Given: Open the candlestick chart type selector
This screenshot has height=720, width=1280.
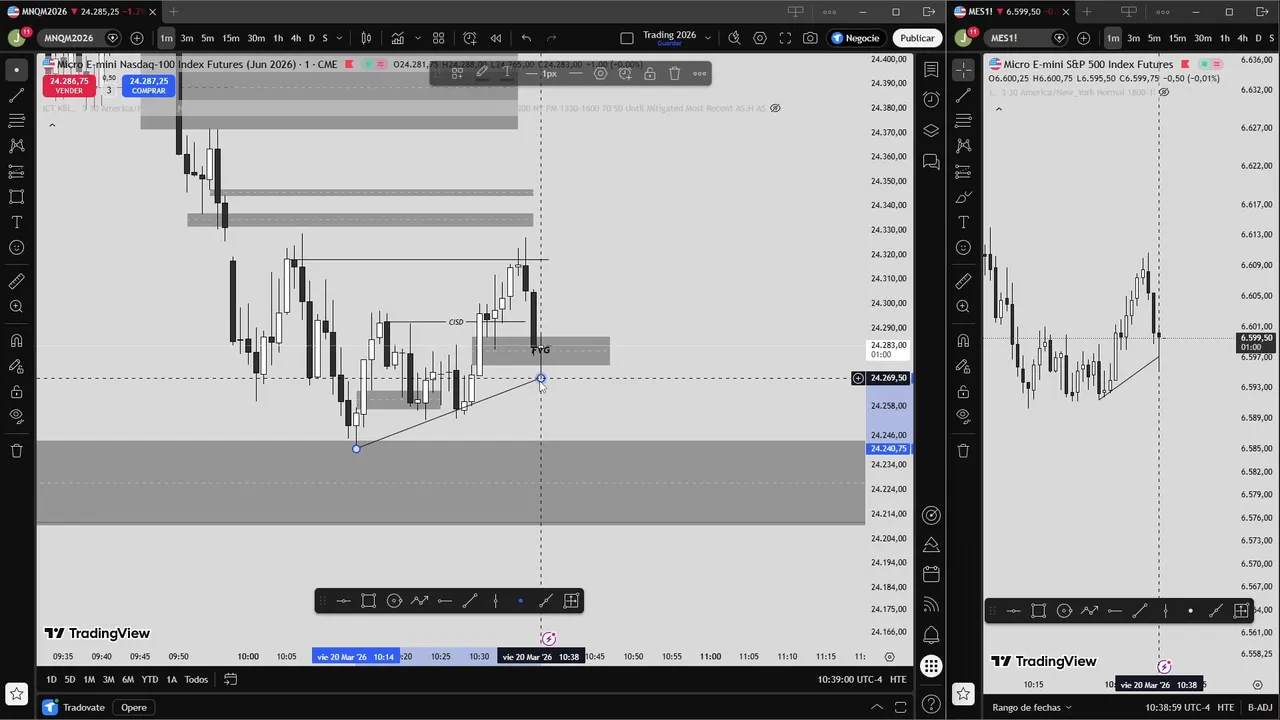Looking at the screenshot, I should tap(366, 38).
